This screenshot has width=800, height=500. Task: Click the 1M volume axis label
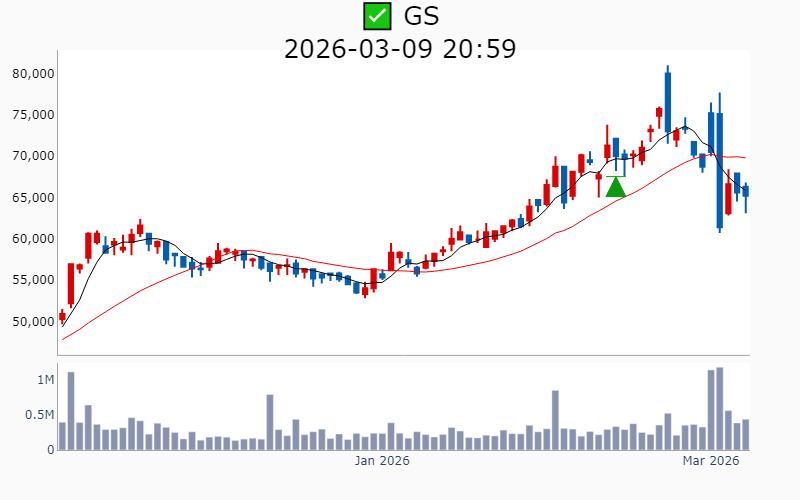pyautogui.click(x=46, y=380)
